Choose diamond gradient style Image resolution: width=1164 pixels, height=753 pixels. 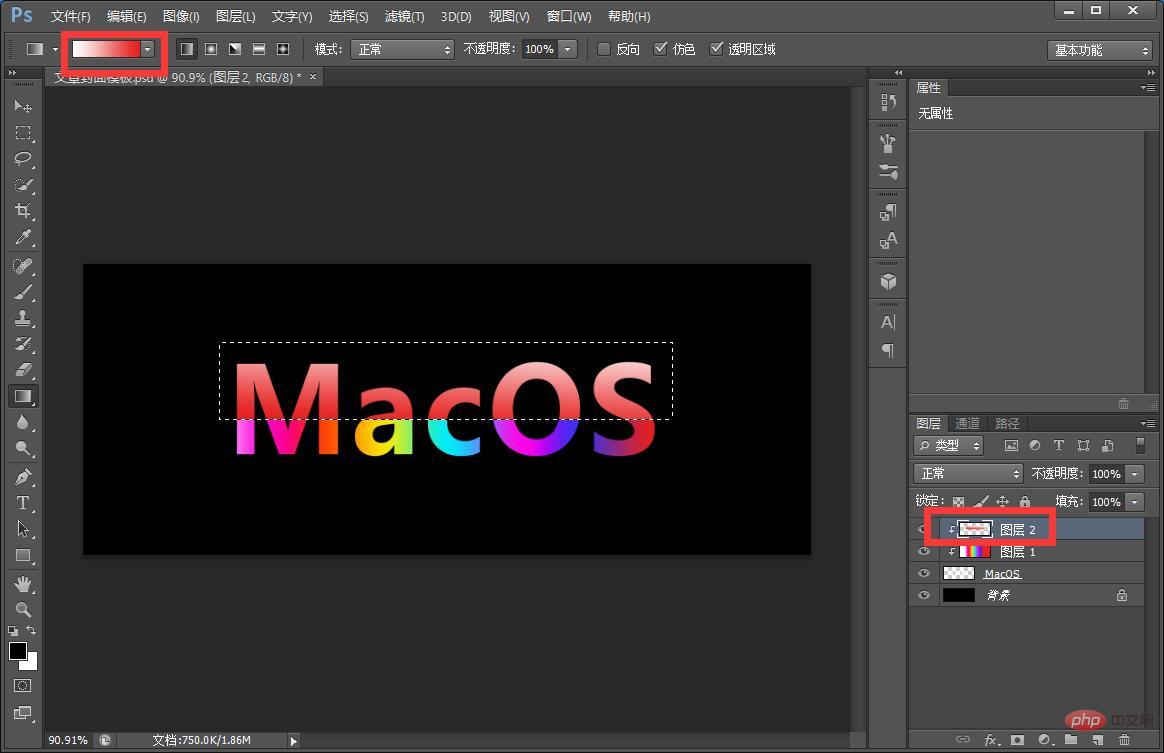[283, 49]
